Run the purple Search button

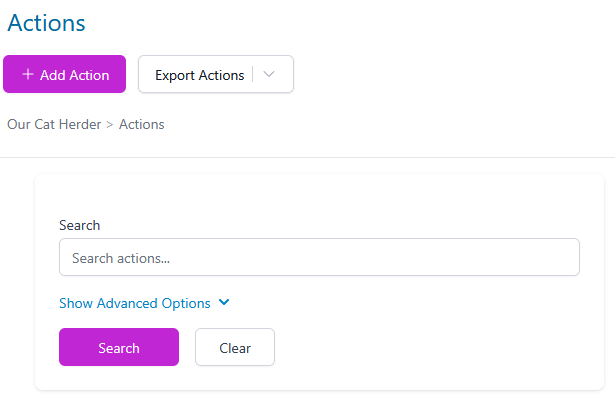[x=119, y=348]
